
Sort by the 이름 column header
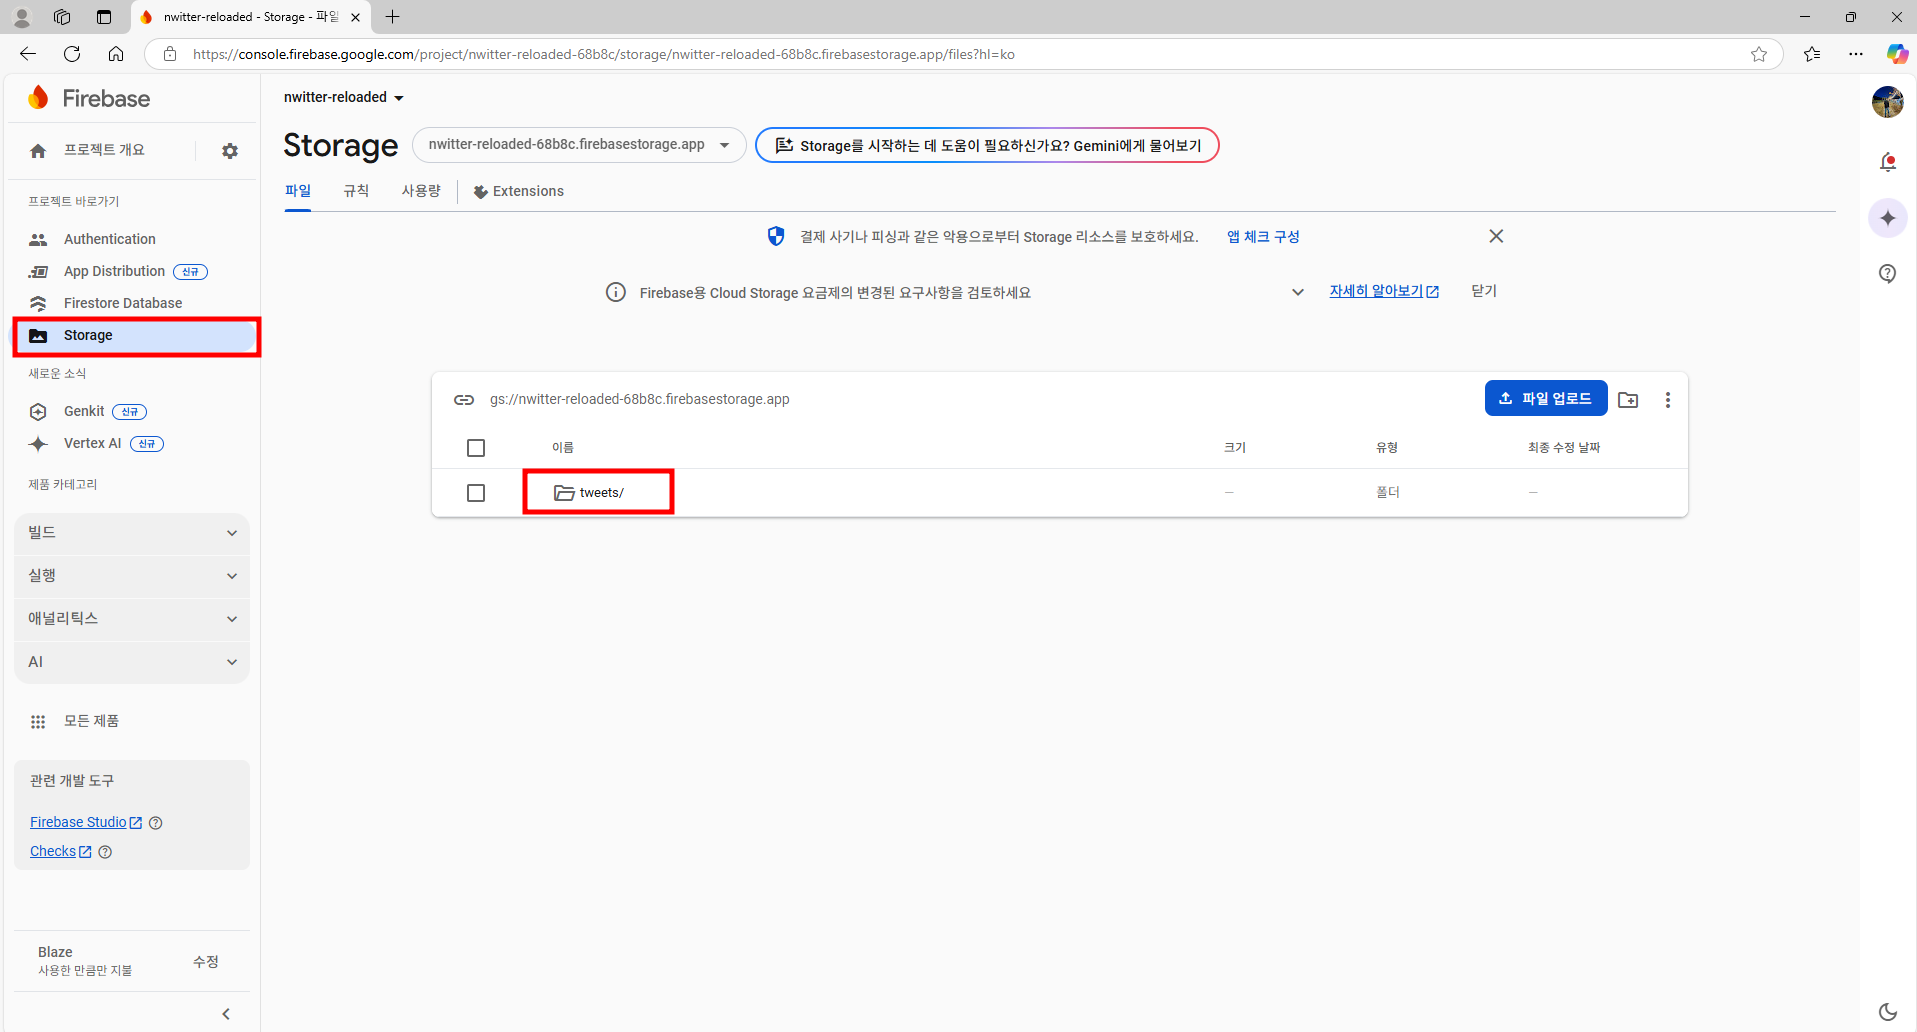tap(563, 448)
